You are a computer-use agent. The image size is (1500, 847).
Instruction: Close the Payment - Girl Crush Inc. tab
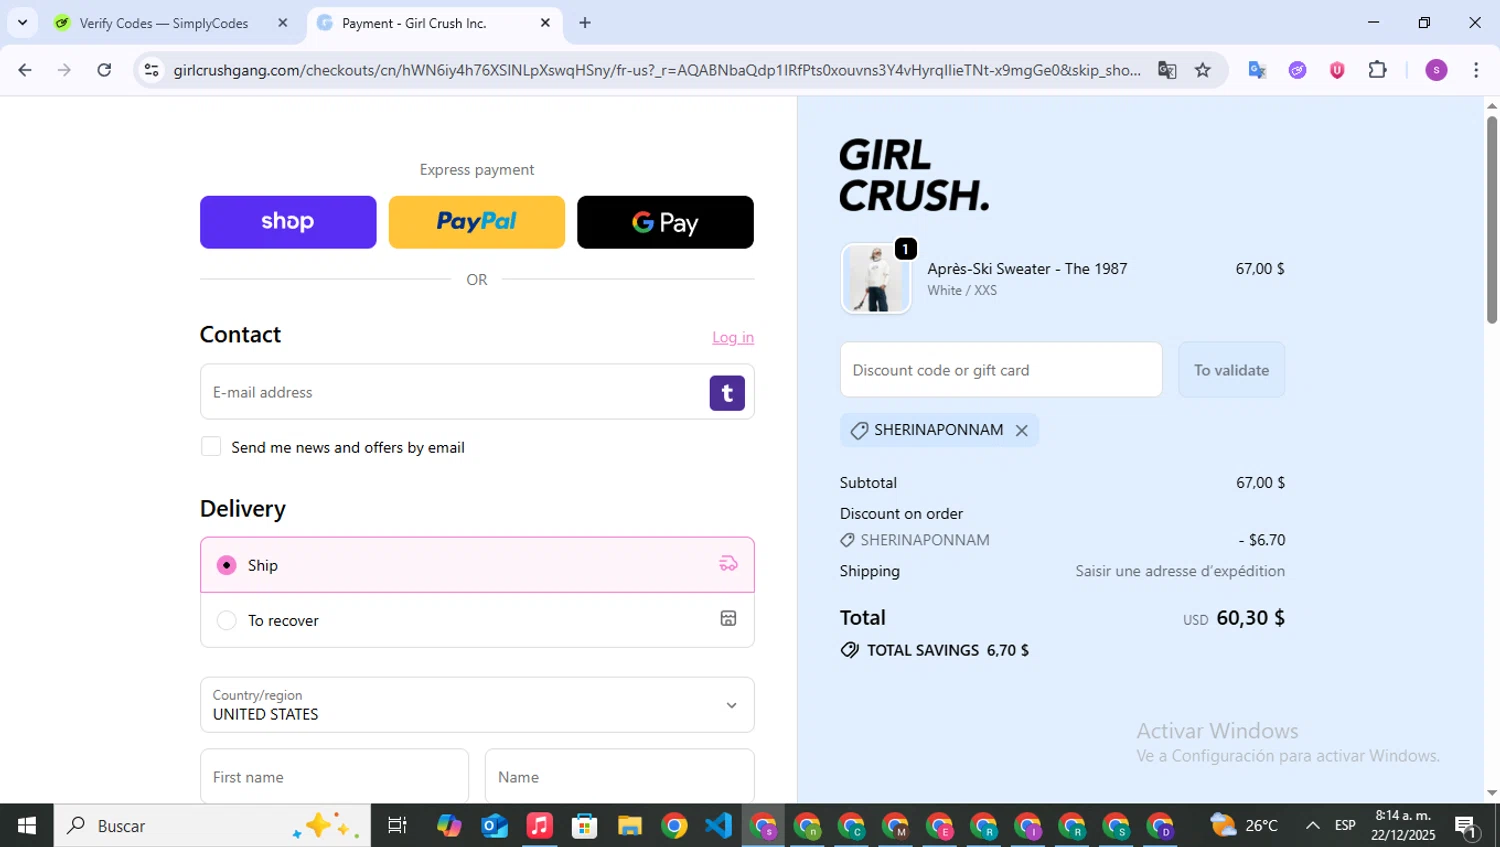545,23
